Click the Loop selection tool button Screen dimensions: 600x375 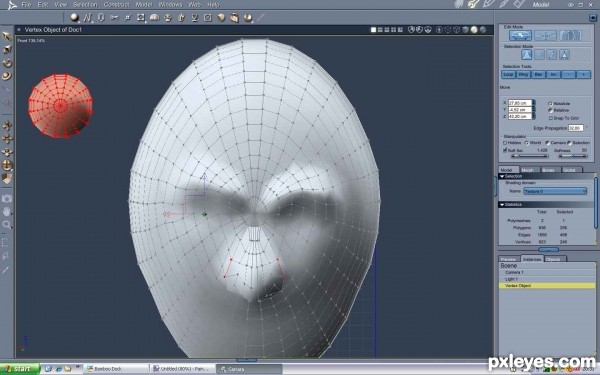click(x=508, y=75)
